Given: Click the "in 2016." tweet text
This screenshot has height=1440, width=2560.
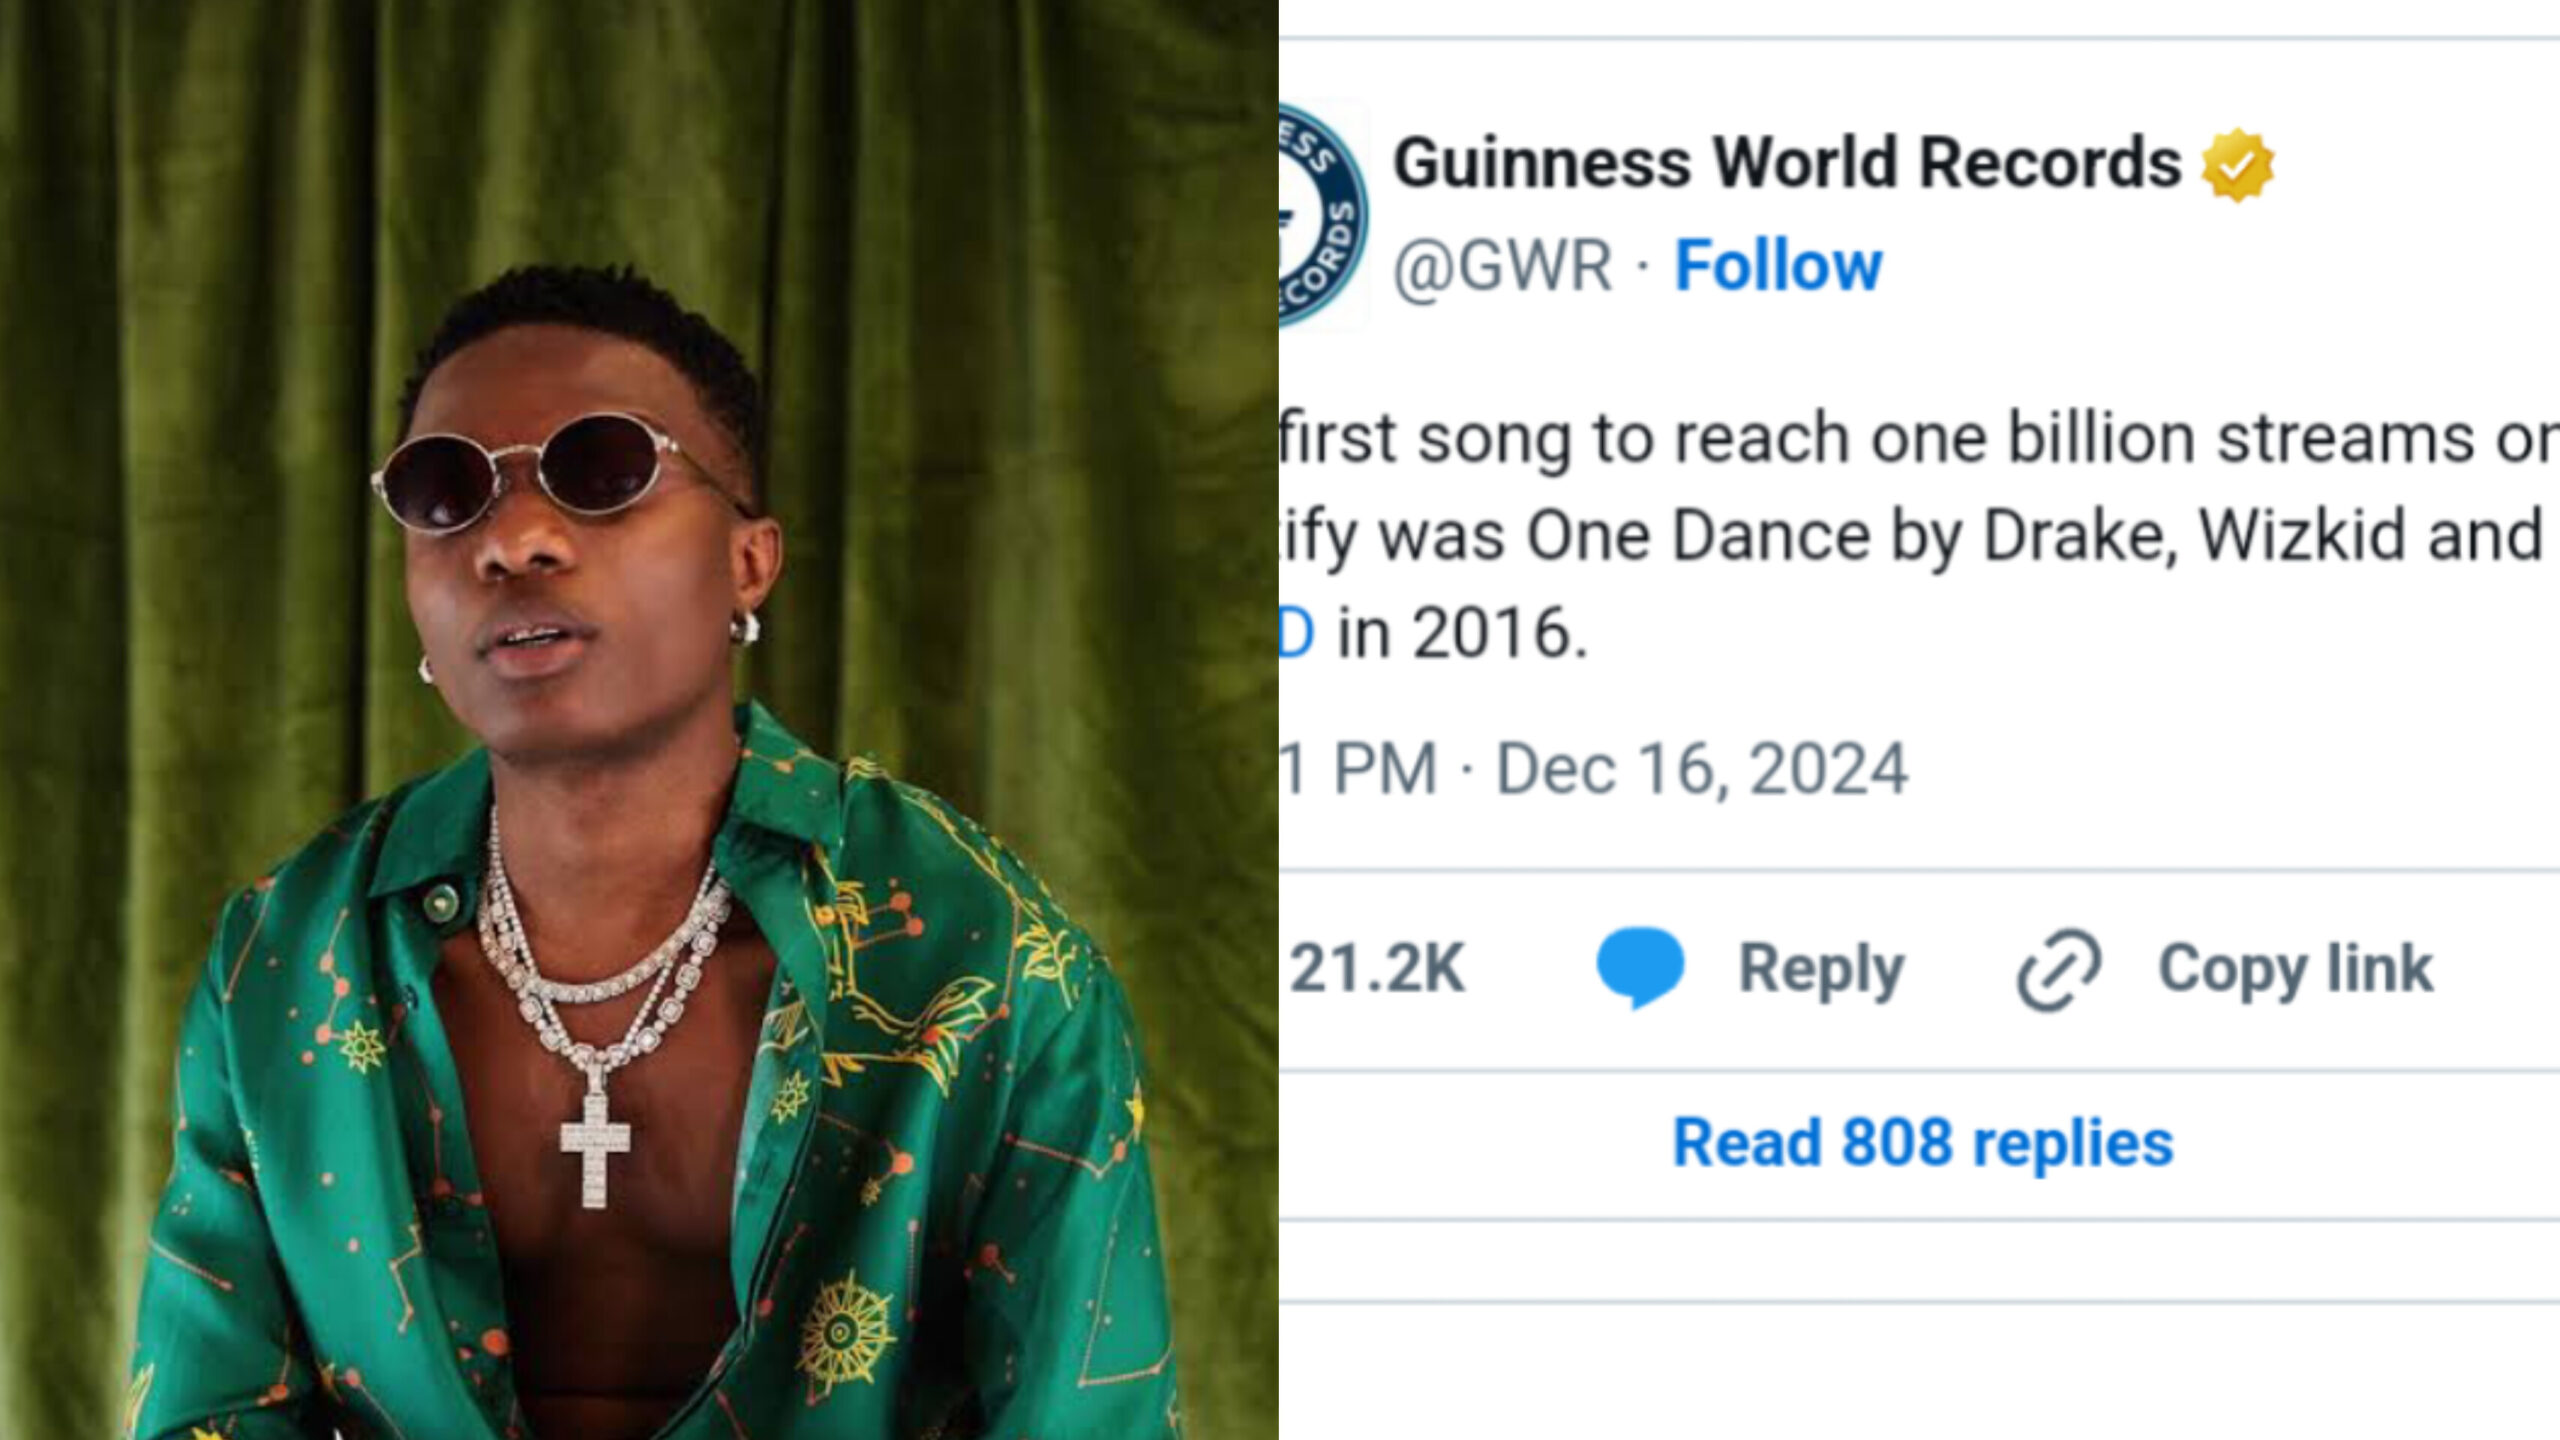Looking at the screenshot, I should click(x=1462, y=633).
